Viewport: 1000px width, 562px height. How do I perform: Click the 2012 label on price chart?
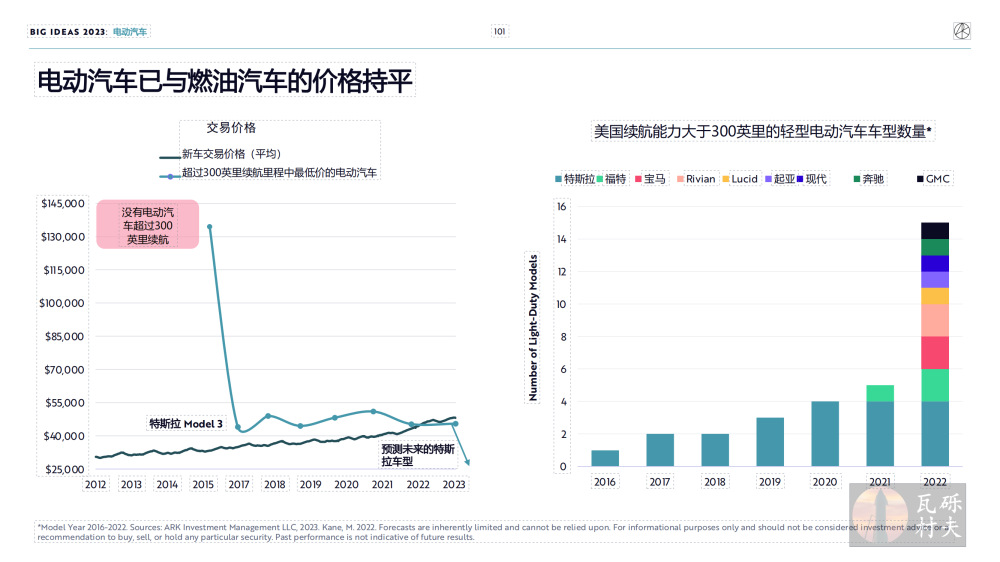pyautogui.click(x=96, y=484)
